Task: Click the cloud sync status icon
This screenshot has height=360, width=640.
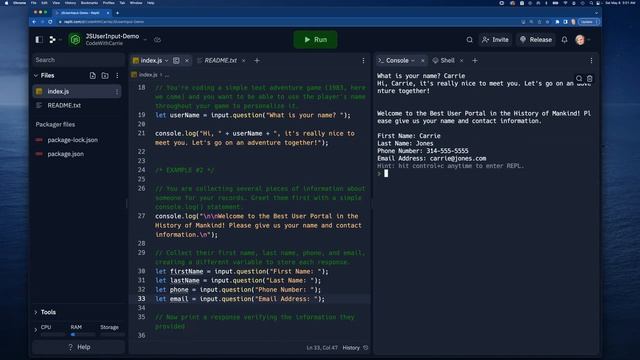Action: 157,40
